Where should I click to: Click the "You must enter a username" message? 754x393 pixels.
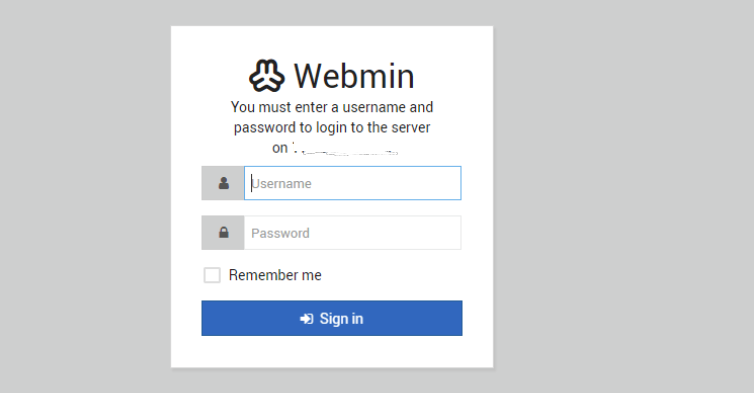(x=332, y=107)
